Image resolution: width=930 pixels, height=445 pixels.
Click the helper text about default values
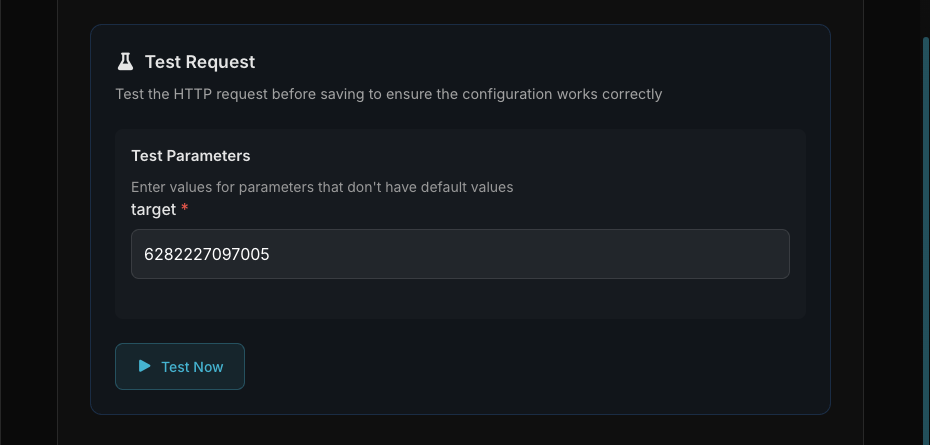coord(322,187)
